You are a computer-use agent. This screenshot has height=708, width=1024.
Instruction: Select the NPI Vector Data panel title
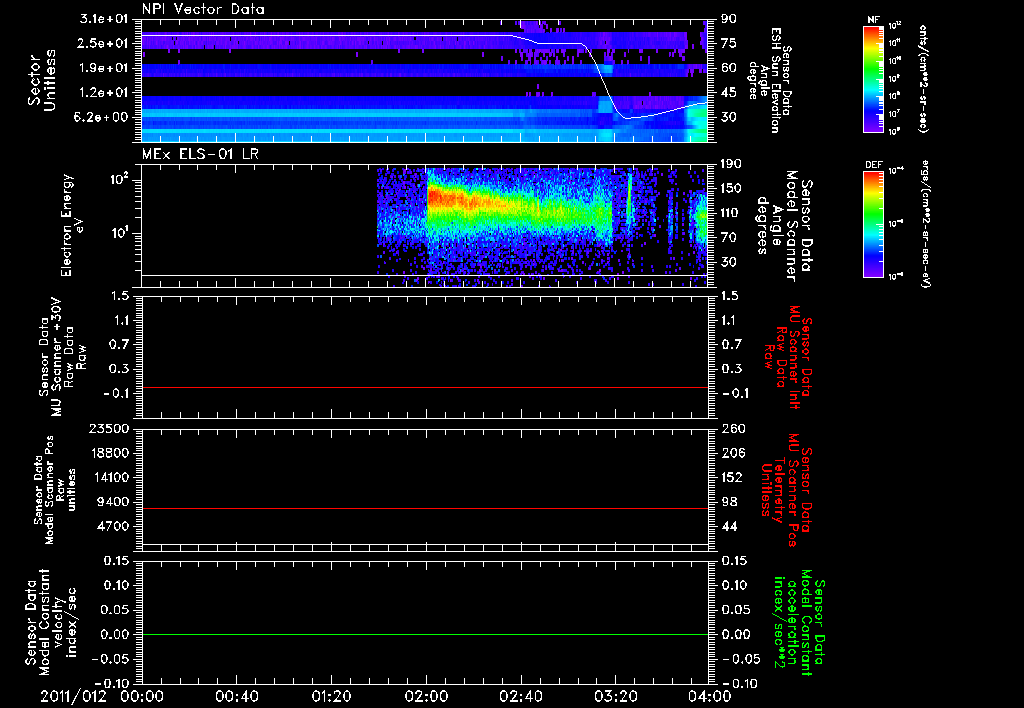click(x=202, y=9)
